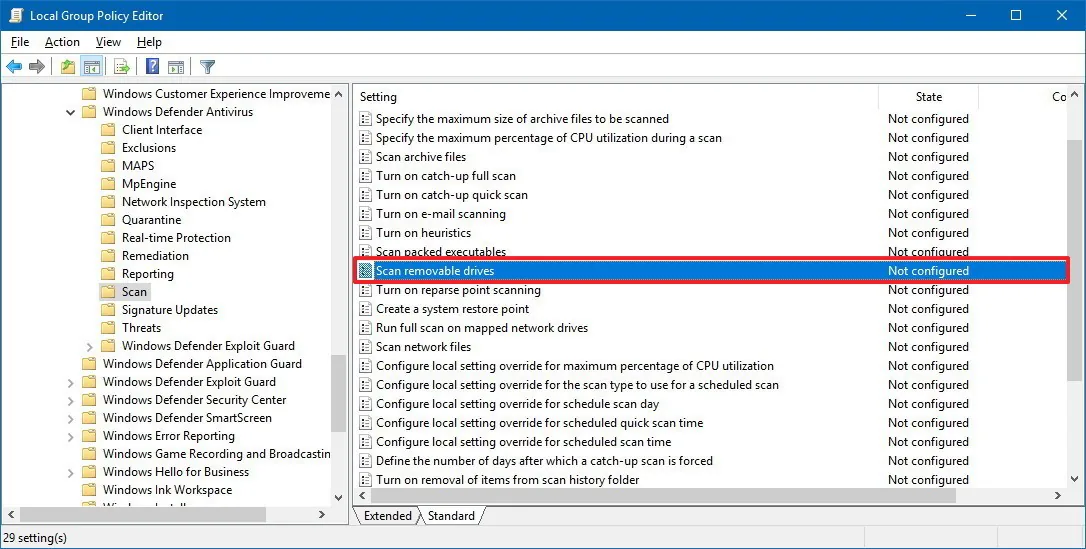The width and height of the screenshot is (1086, 549).
Task: Toggle the Show/Hide Console Tree icon
Action: point(91,66)
